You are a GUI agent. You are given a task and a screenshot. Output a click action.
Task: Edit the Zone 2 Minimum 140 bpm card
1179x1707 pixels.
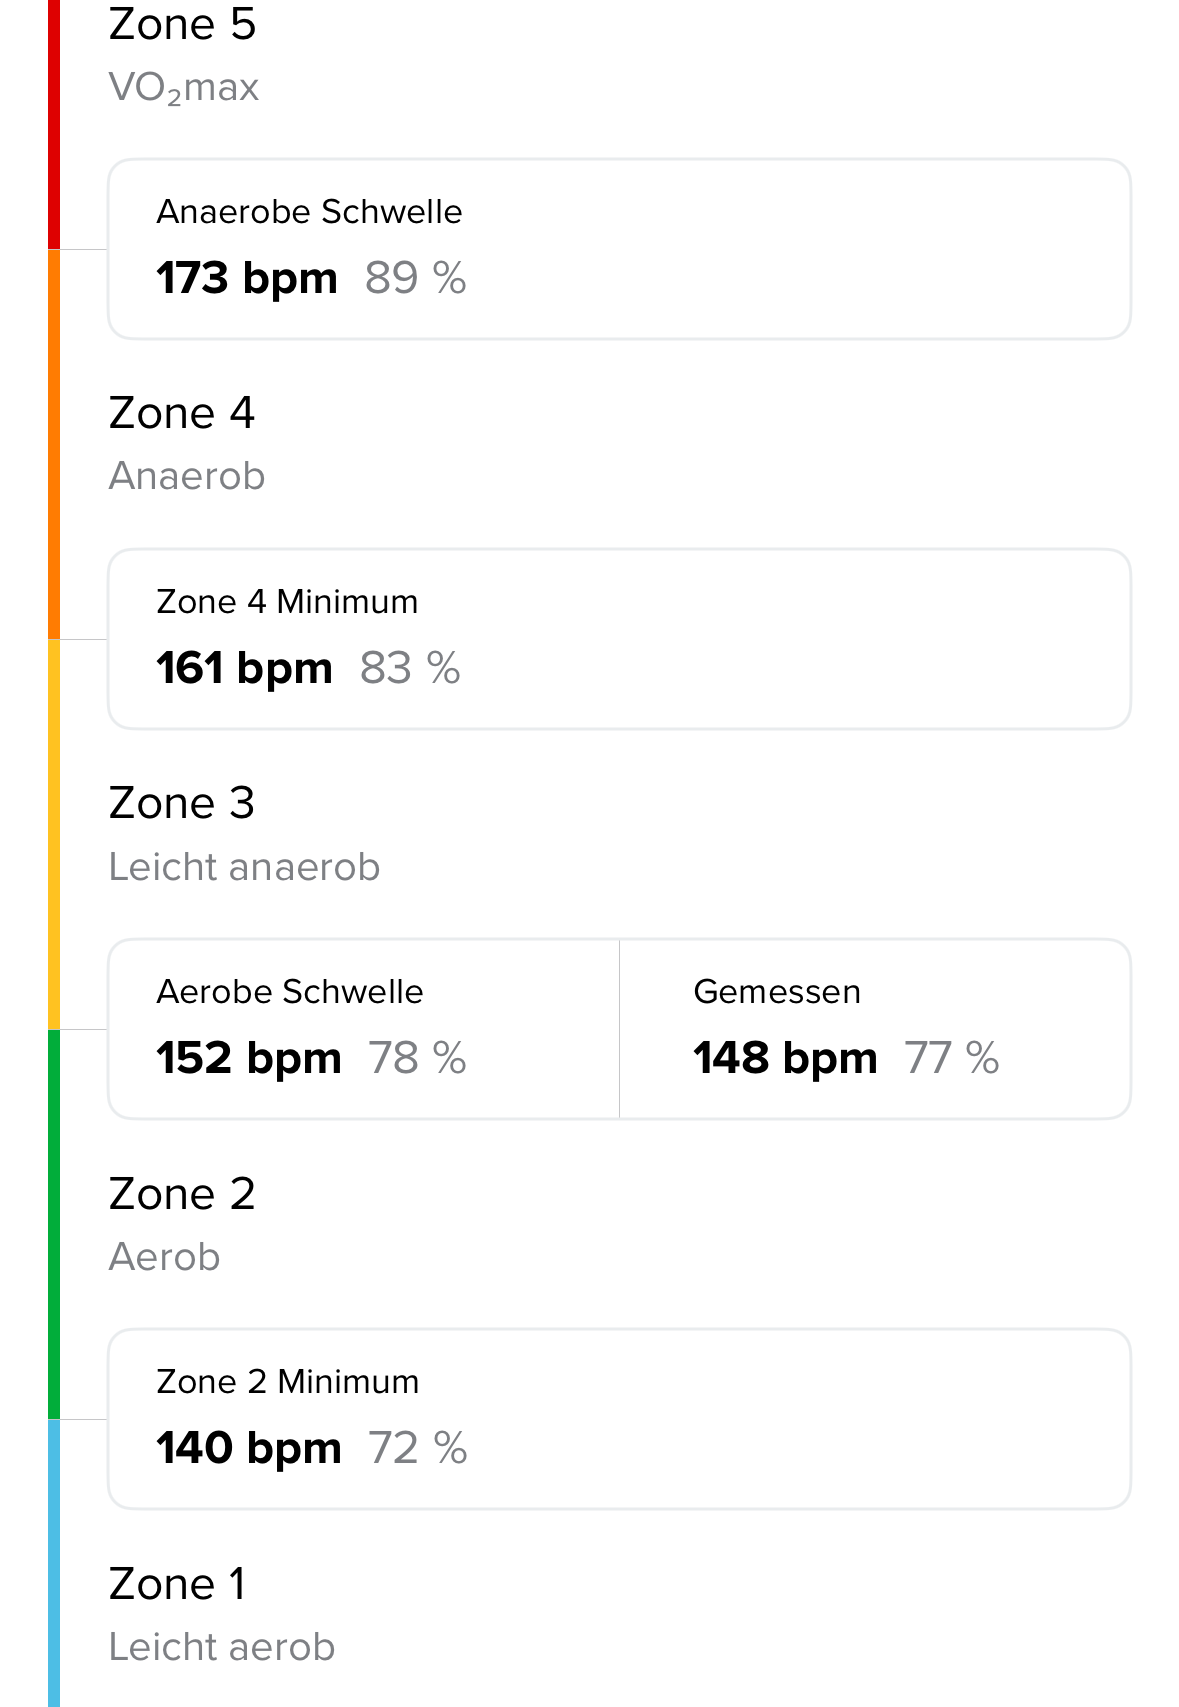tap(619, 1419)
